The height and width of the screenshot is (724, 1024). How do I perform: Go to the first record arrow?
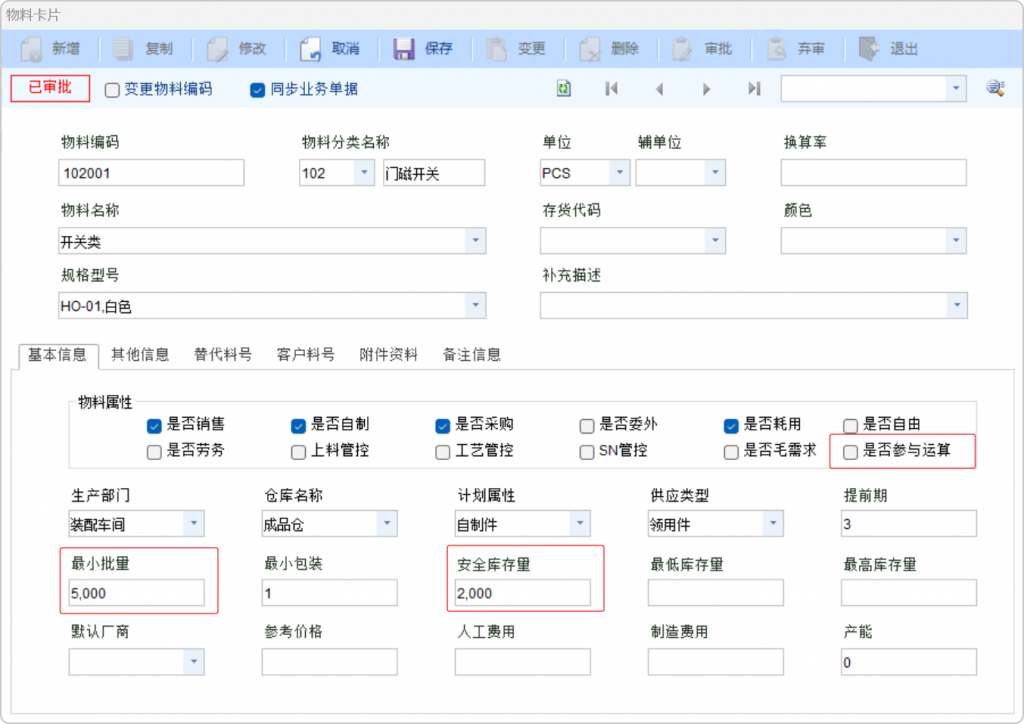[x=611, y=89]
